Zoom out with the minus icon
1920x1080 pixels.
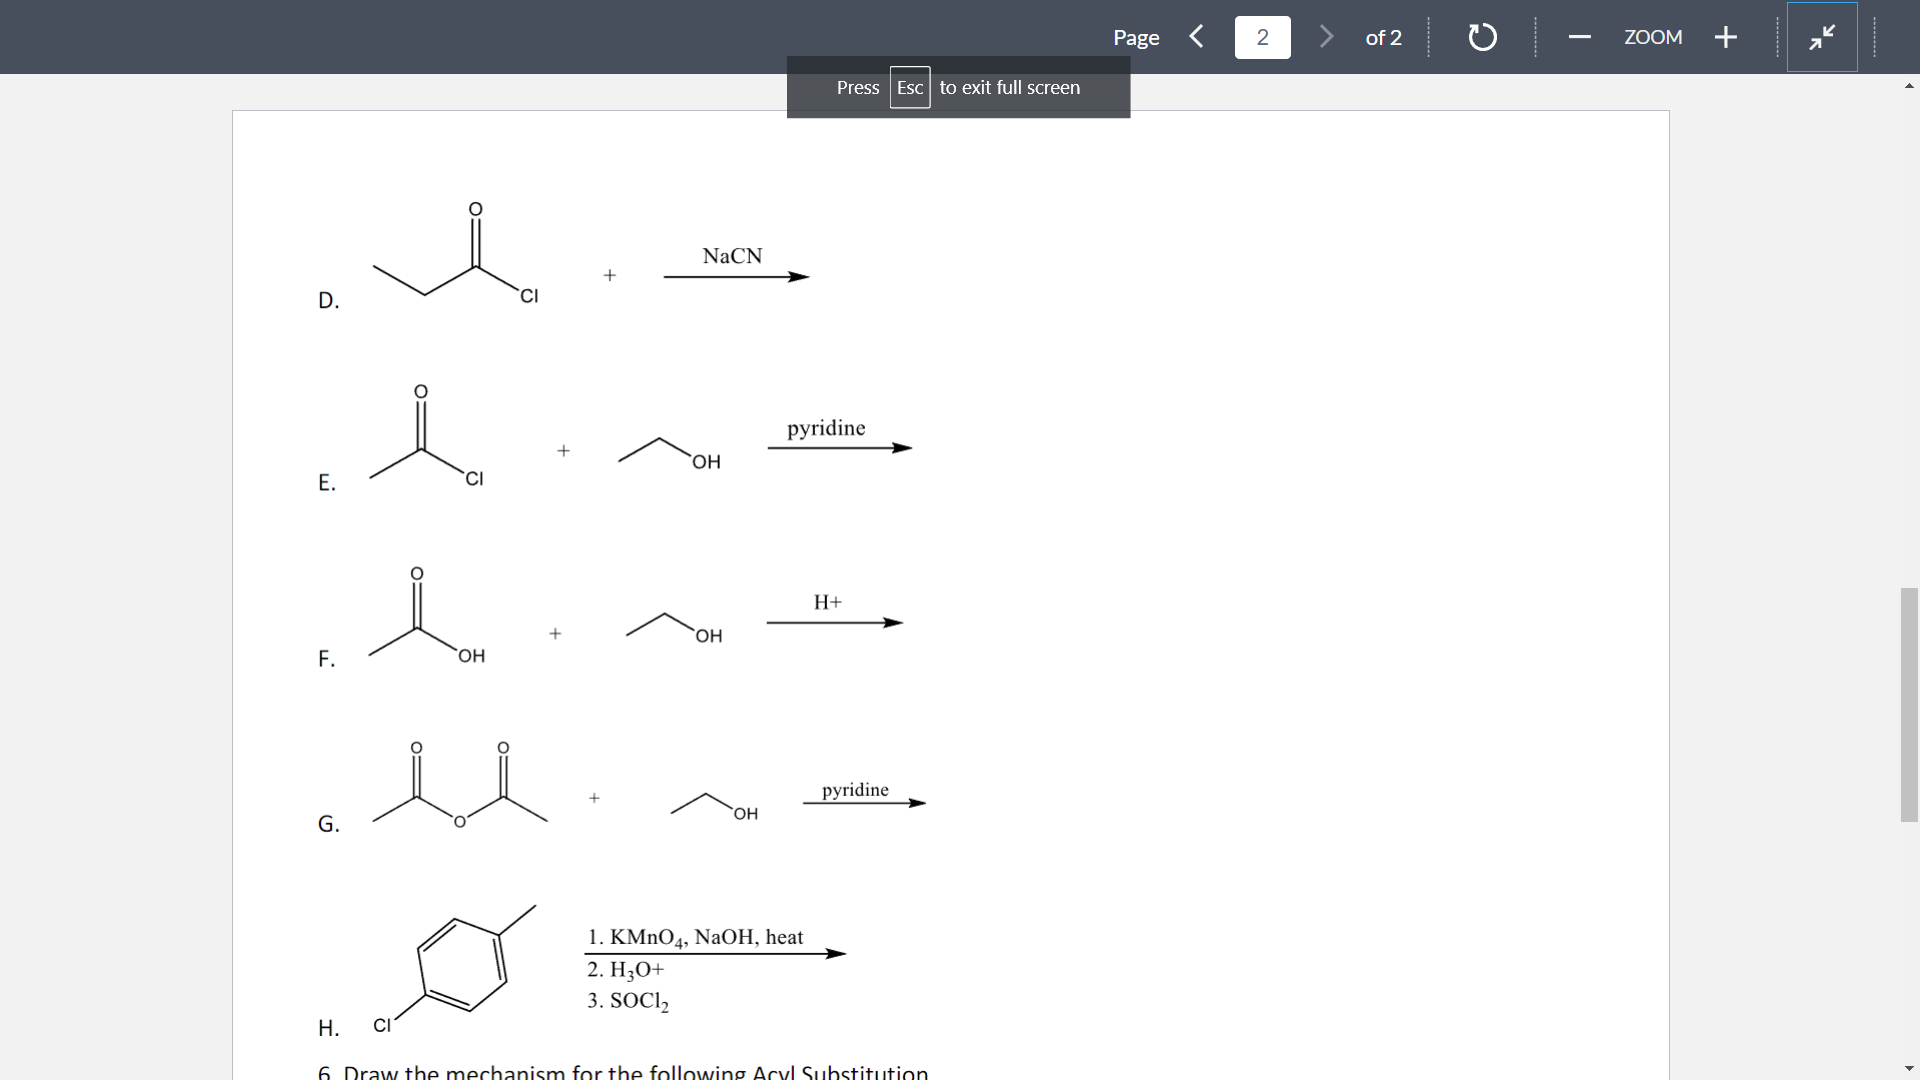tap(1580, 37)
